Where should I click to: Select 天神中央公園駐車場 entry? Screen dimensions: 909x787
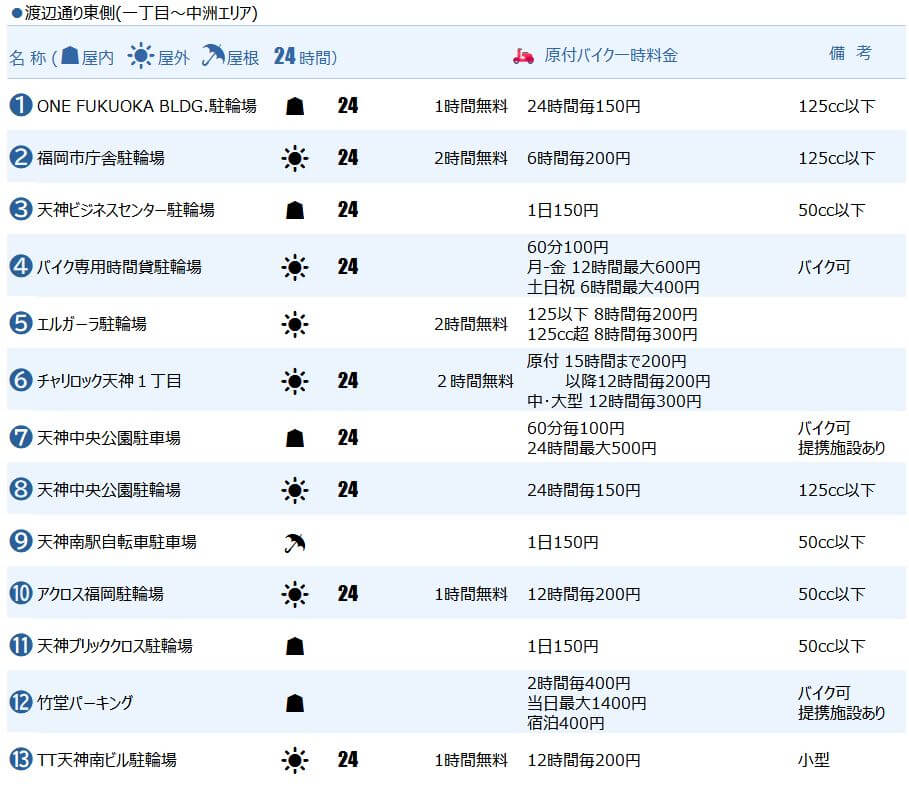pyautogui.click(x=109, y=438)
